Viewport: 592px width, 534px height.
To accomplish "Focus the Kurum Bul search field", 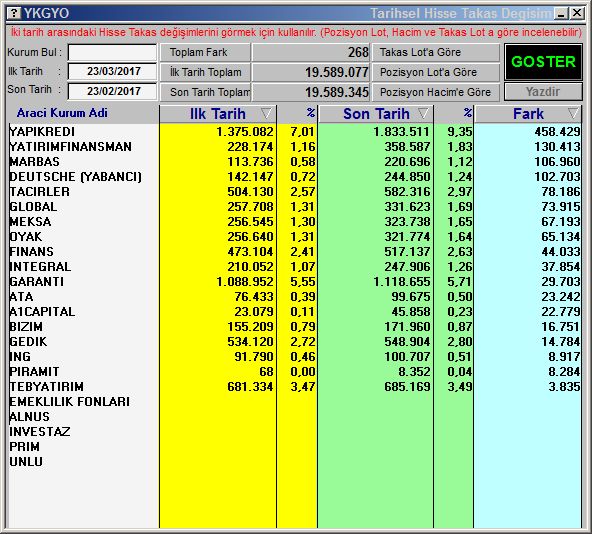I will point(112,52).
